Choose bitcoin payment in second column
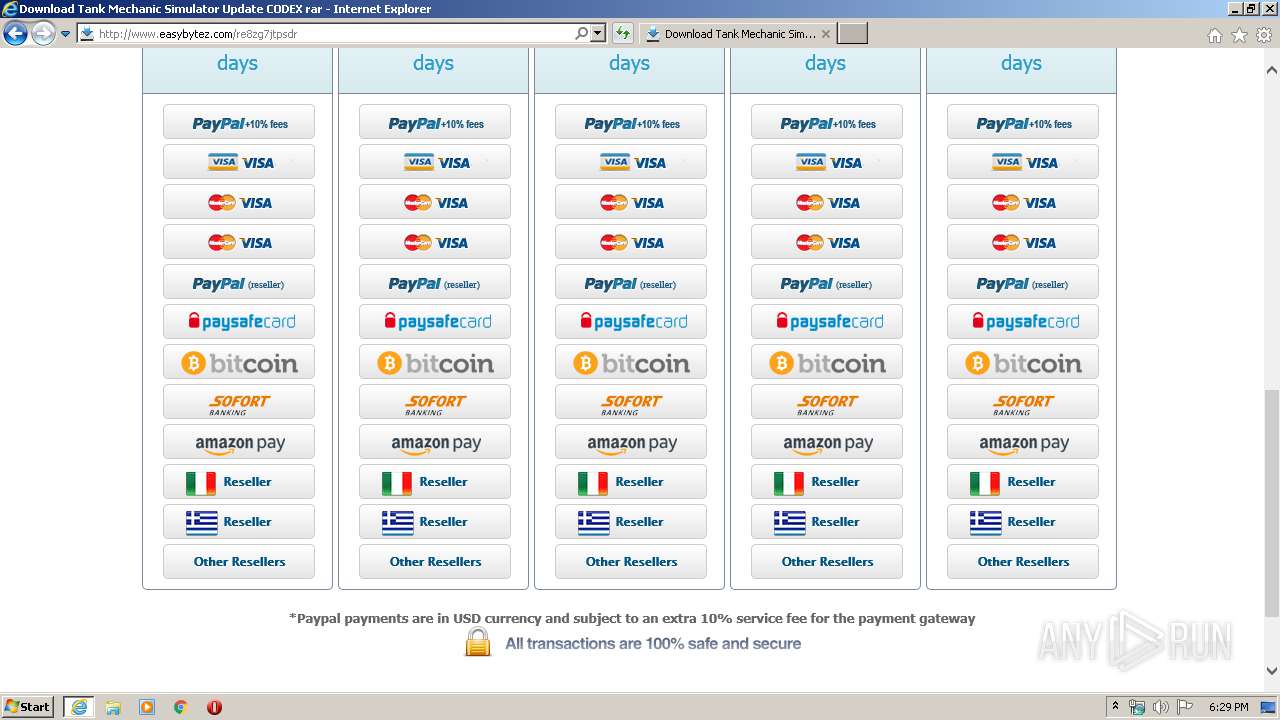Viewport: 1280px width, 720px height. 435,362
